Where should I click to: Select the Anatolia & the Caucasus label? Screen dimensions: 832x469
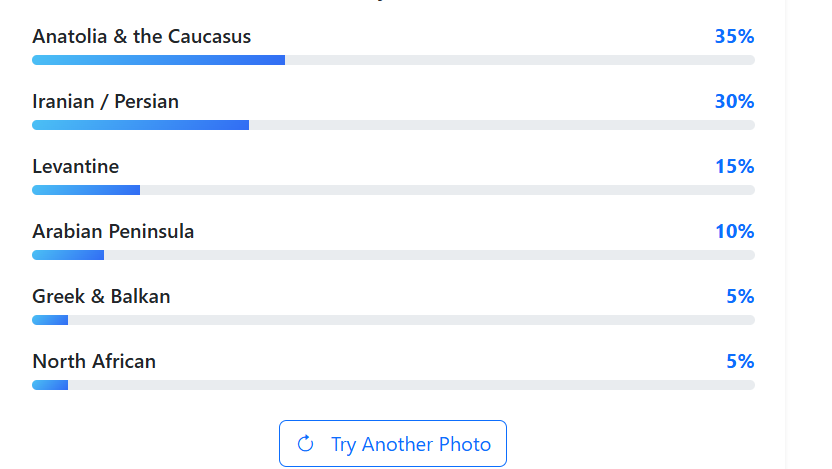coord(141,37)
